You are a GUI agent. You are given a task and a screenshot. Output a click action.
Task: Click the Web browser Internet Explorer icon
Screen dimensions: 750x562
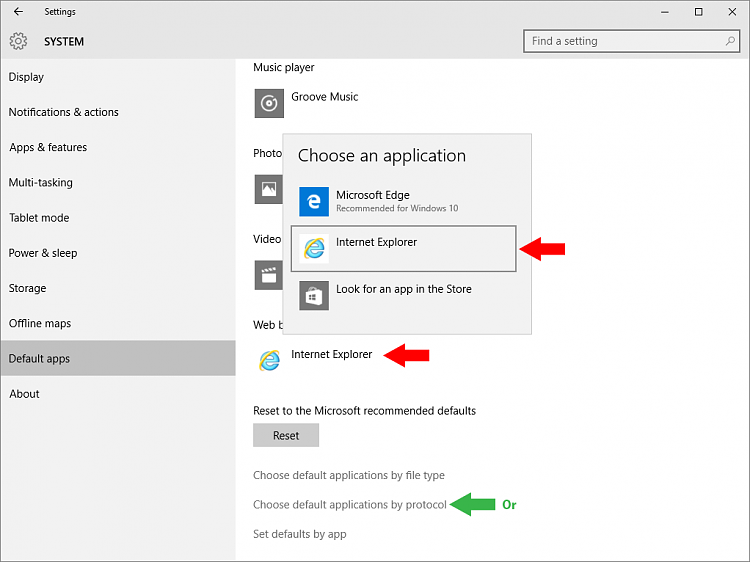[x=269, y=360]
